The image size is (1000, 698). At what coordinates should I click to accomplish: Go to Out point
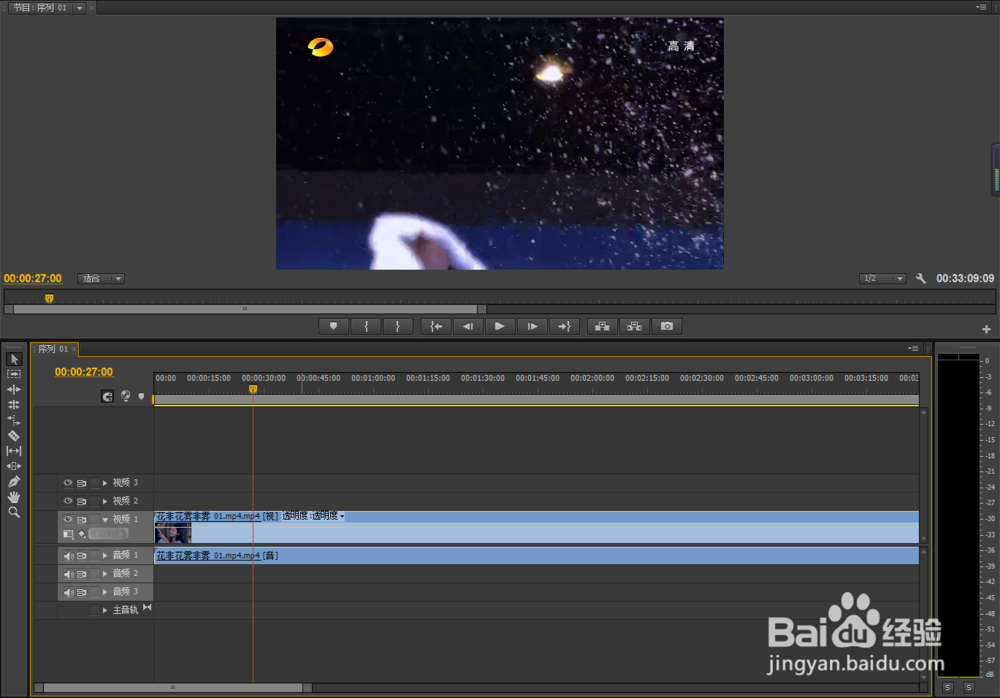(564, 327)
